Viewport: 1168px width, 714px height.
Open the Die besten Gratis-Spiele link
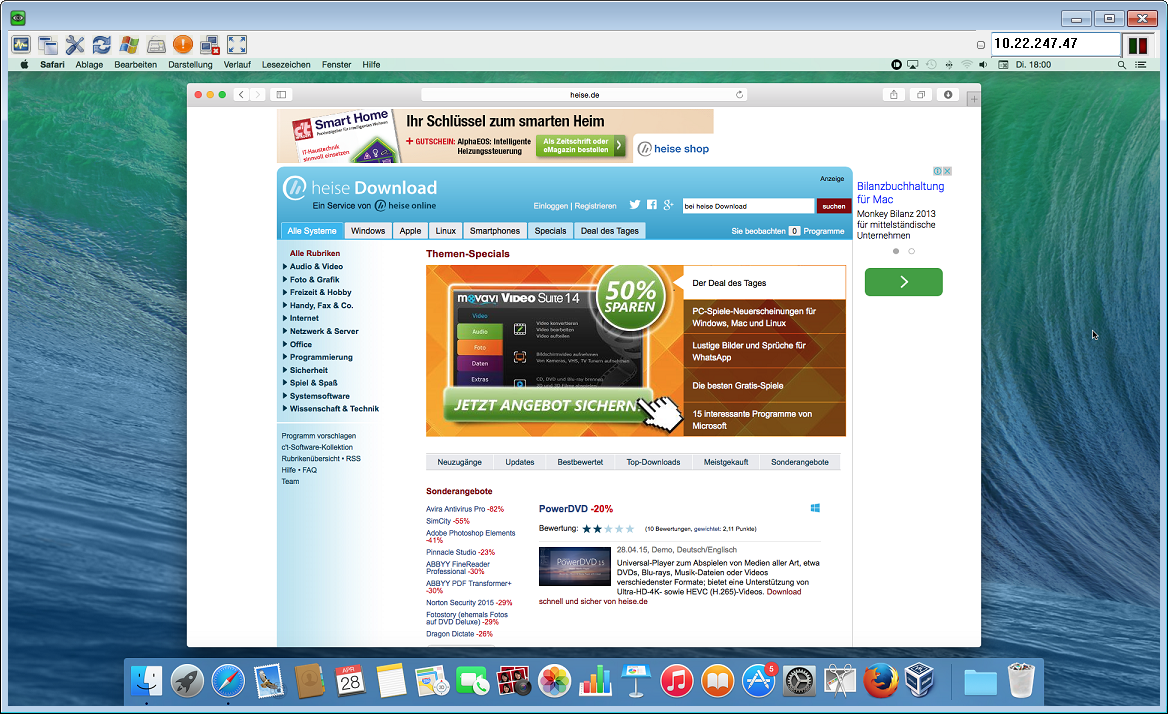click(x=737, y=386)
